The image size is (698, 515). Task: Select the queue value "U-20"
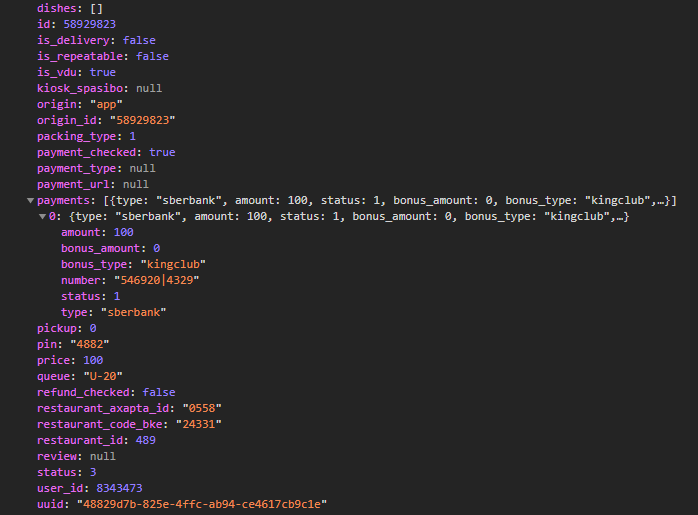[x=100, y=376]
